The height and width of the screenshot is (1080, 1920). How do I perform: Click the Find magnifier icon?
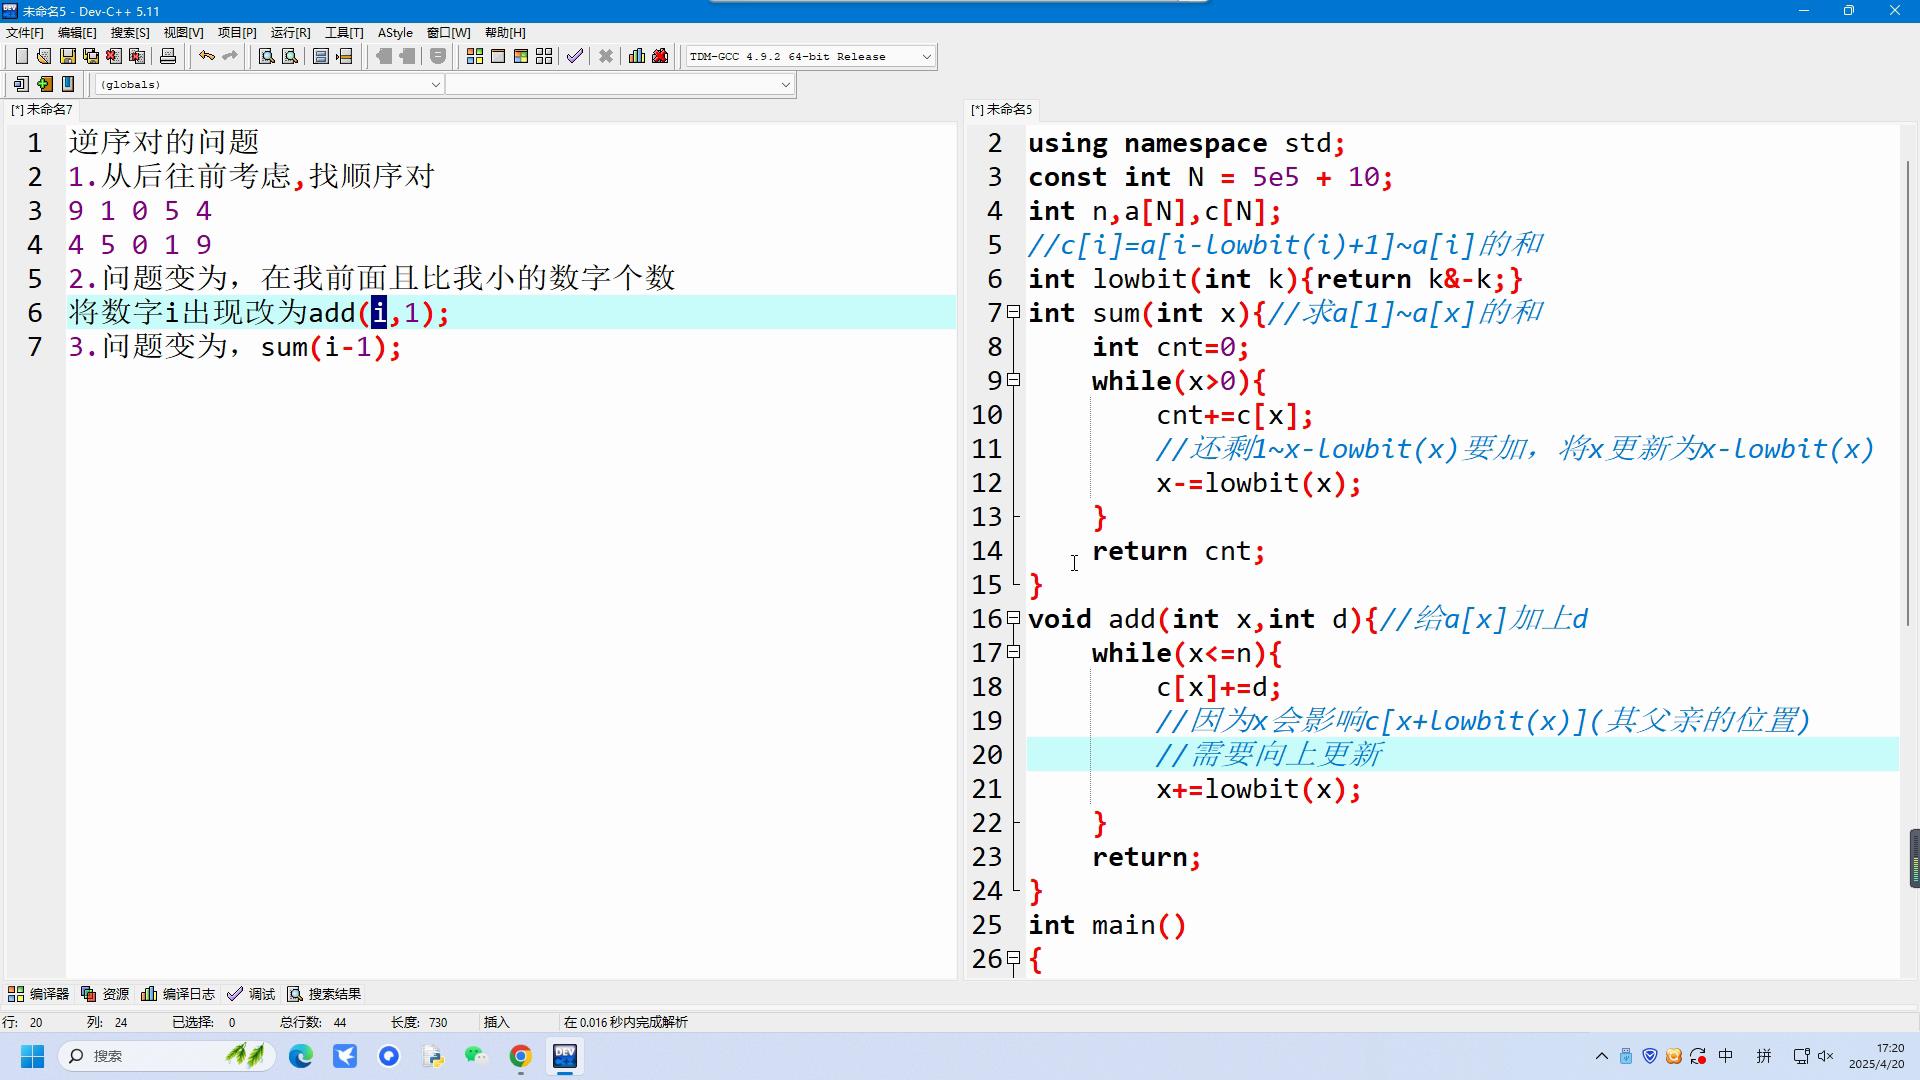266,57
